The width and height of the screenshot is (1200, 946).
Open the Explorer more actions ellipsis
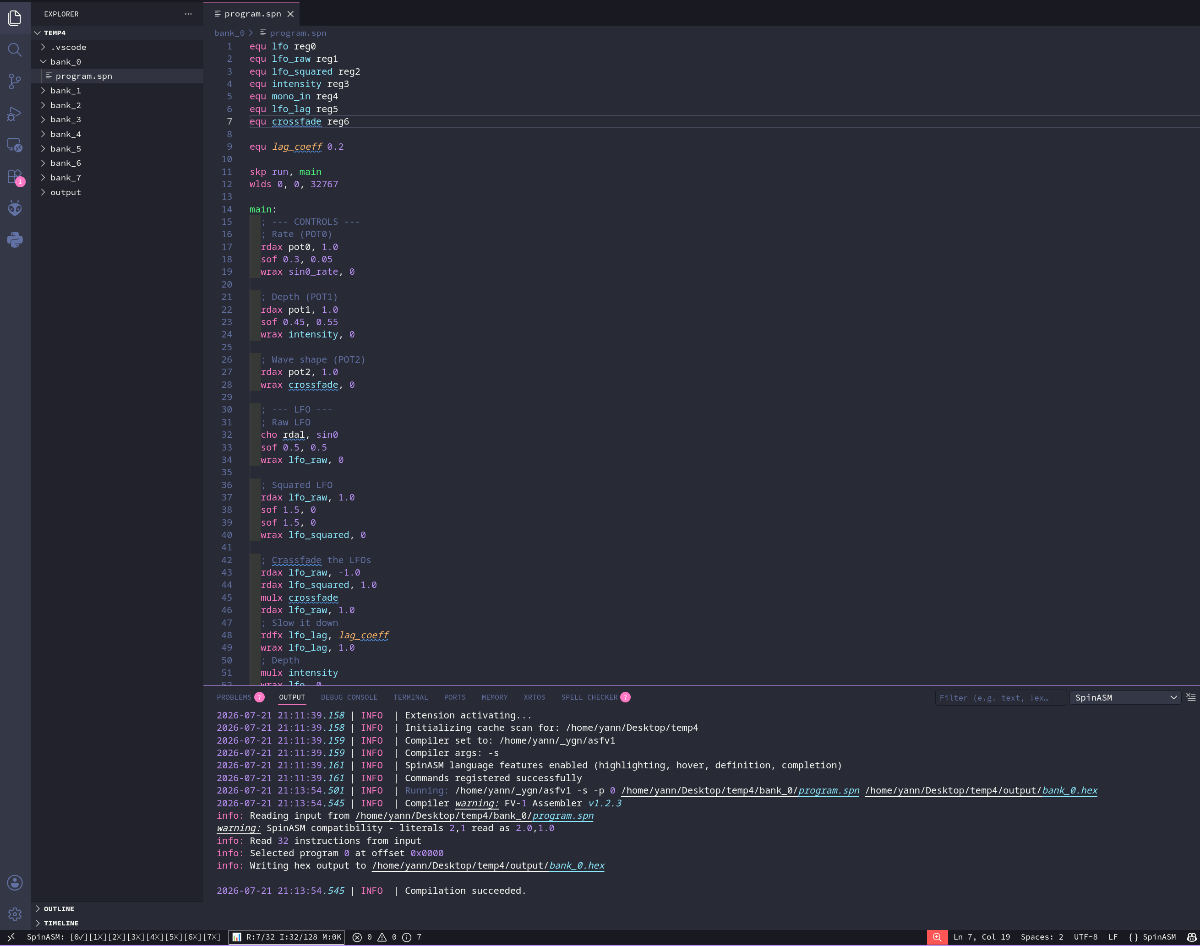point(189,14)
